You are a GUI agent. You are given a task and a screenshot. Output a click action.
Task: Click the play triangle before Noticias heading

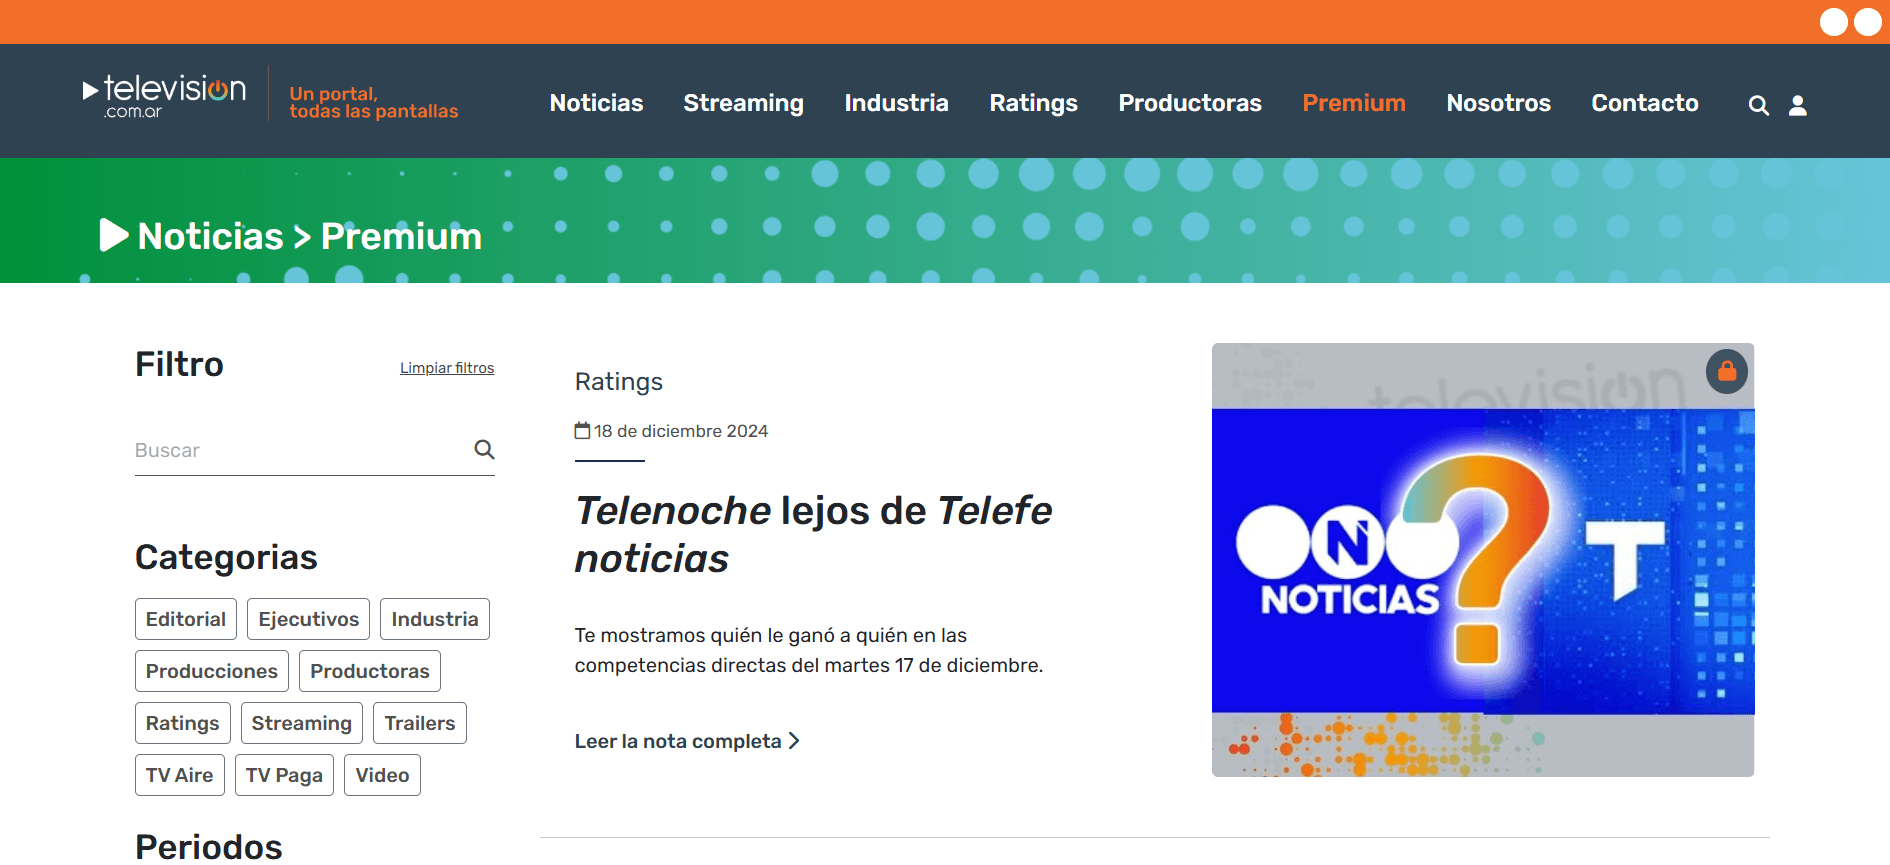pos(114,235)
